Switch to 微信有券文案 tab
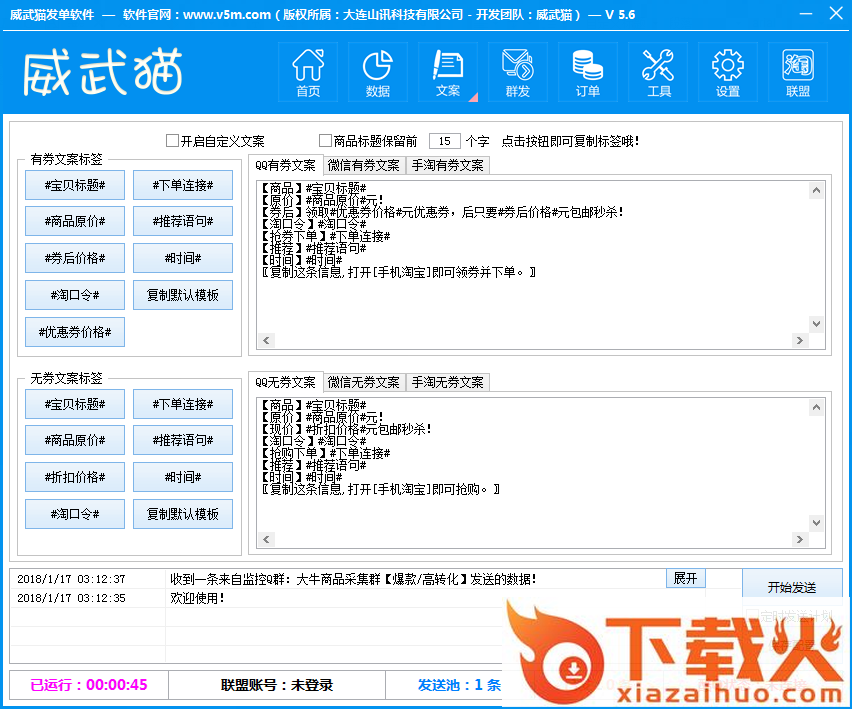Screen dimensions: 852x709 [364, 165]
